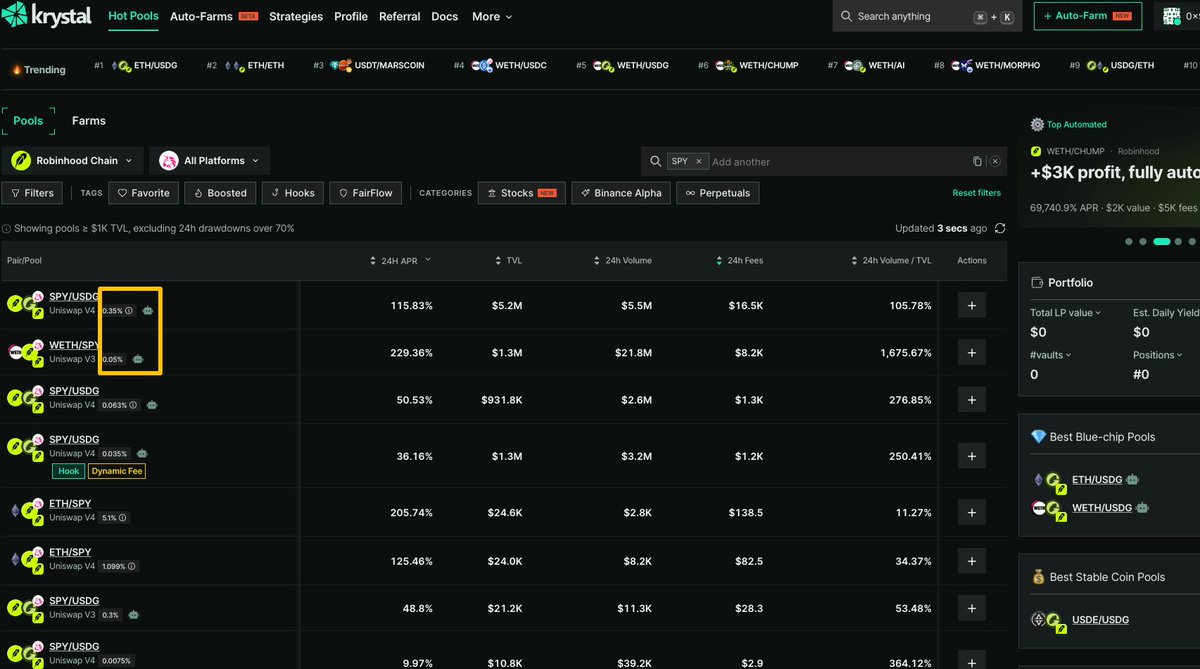Click the magnifier icon in the pool search
The width and height of the screenshot is (1200, 669).
[656, 161]
